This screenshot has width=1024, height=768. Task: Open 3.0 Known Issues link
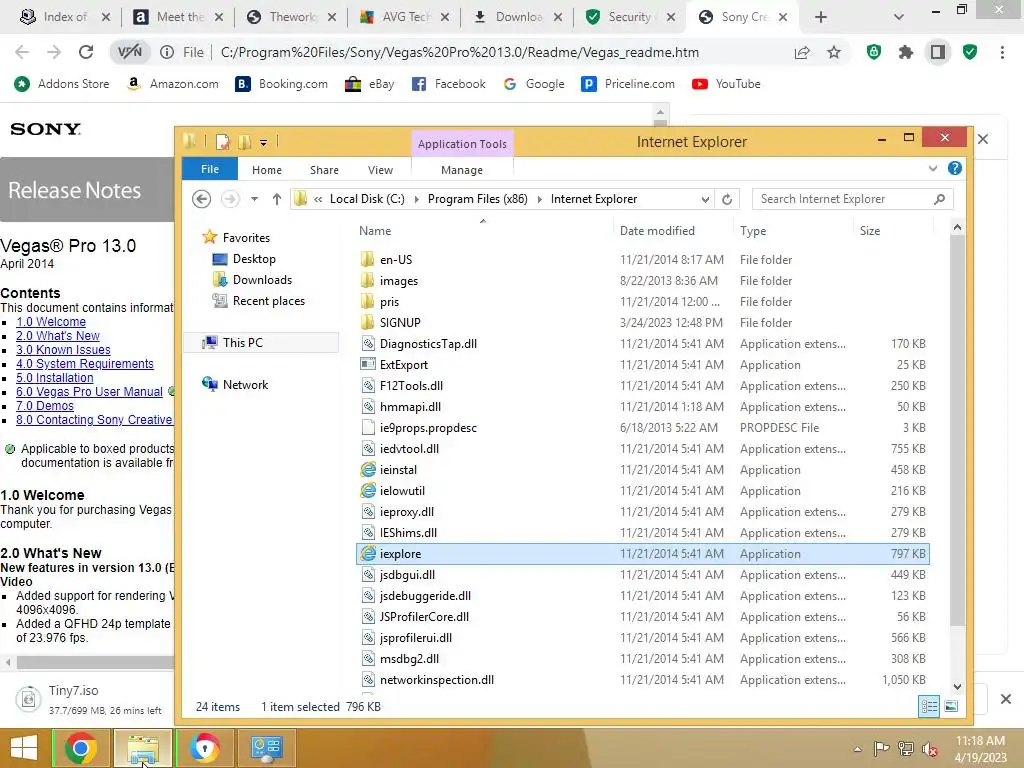pos(63,350)
